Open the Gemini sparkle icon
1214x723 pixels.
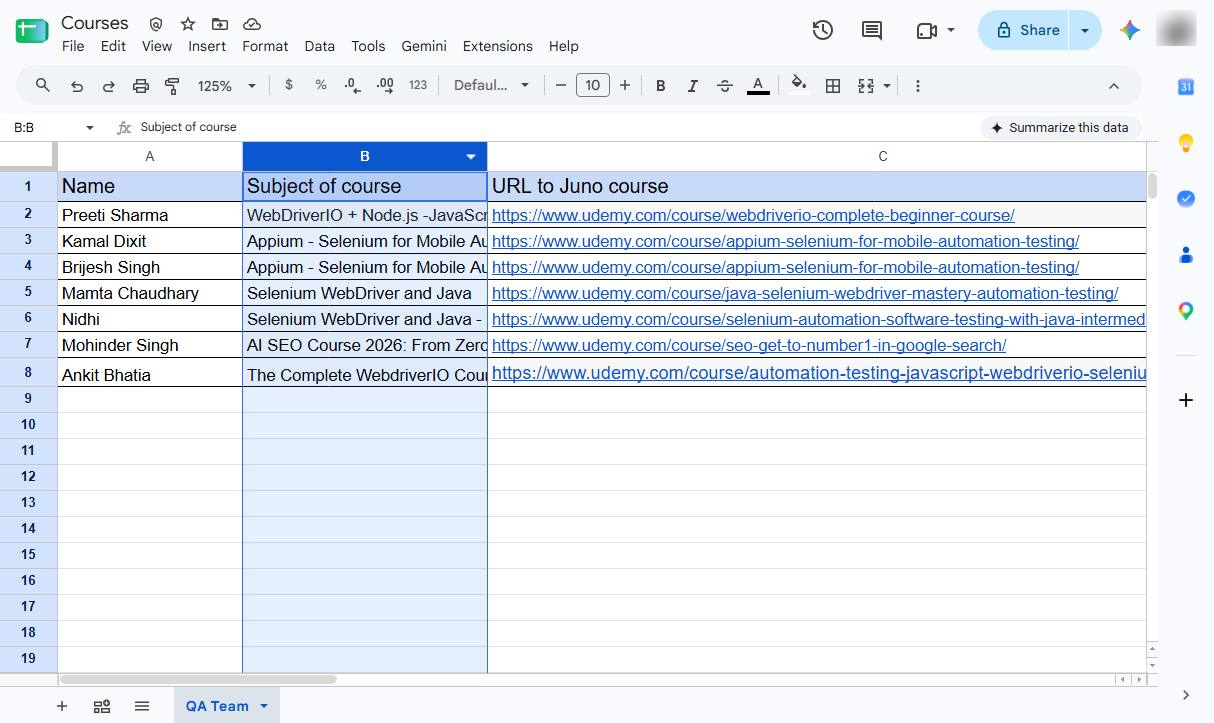point(1130,30)
